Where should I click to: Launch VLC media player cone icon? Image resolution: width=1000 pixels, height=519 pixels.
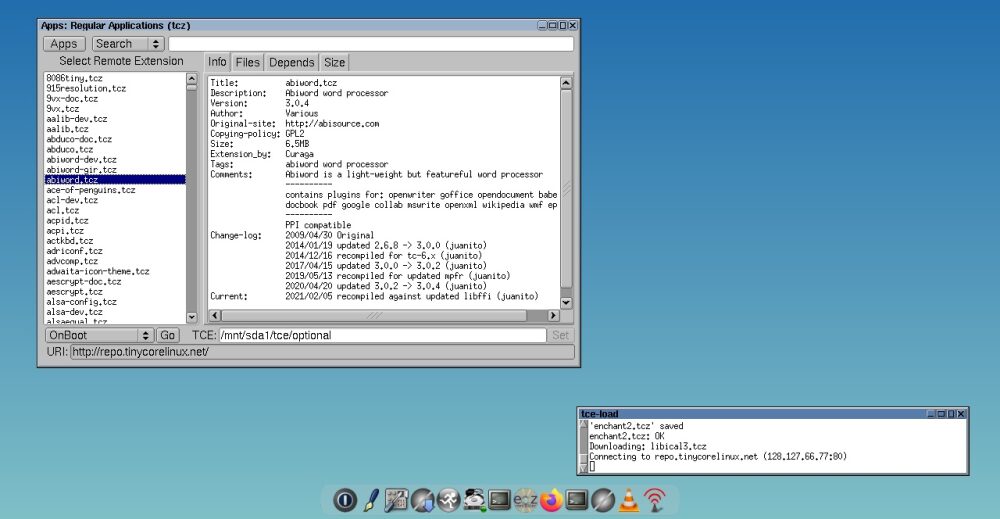click(x=629, y=500)
